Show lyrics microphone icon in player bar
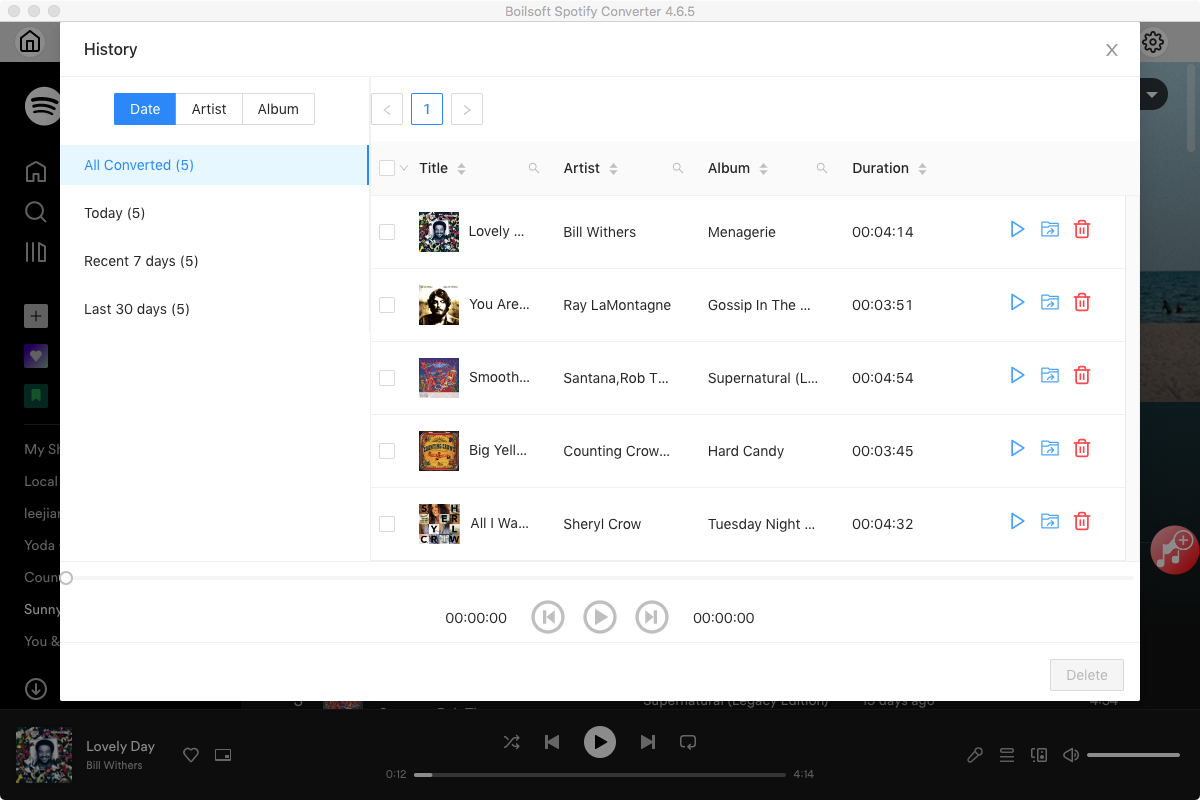Screen dimensions: 1200x800 click(975, 755)
